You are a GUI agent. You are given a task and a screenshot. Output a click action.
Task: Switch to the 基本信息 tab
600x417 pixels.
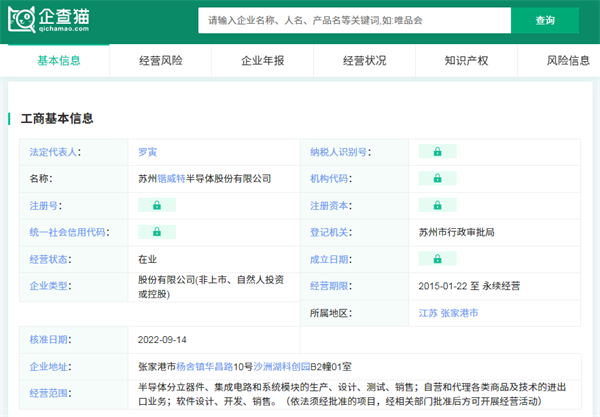coord(59,60)
